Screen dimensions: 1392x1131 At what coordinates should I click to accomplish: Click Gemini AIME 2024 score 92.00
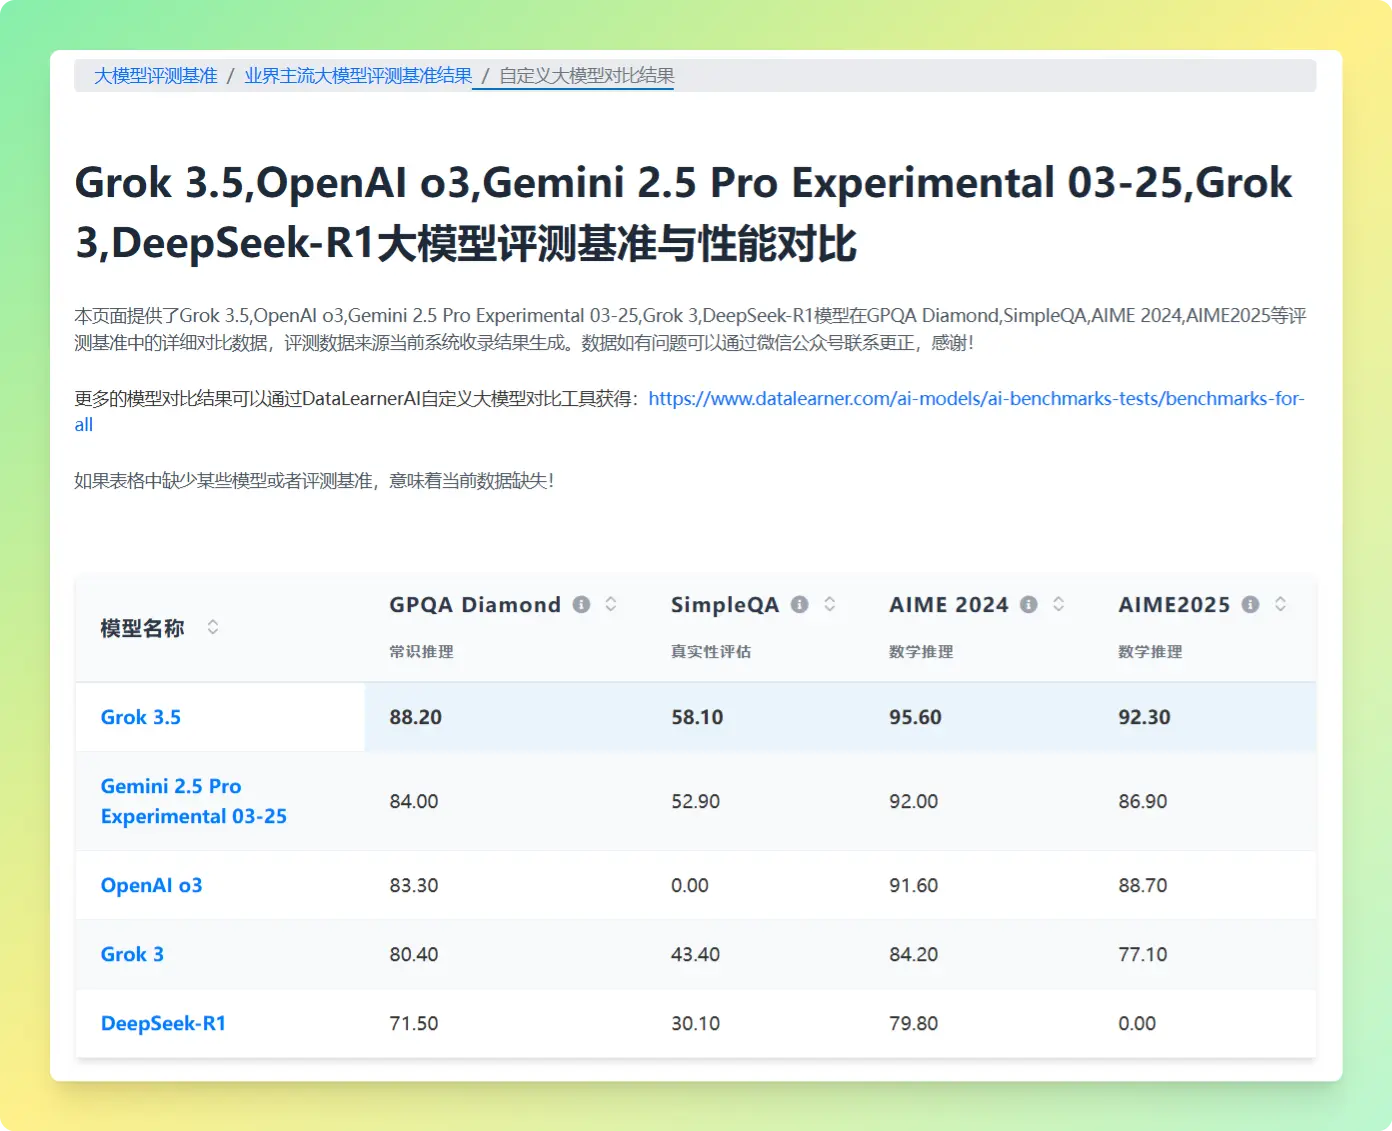914,801
